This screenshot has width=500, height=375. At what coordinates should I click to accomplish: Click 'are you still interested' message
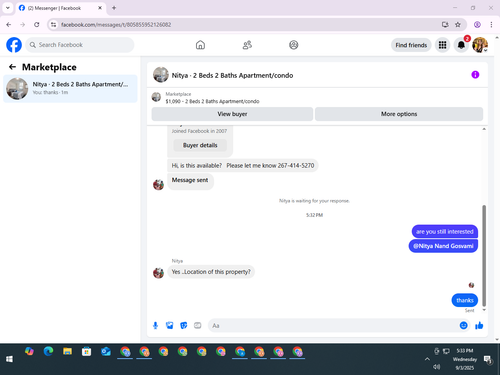tap(445, 232)
